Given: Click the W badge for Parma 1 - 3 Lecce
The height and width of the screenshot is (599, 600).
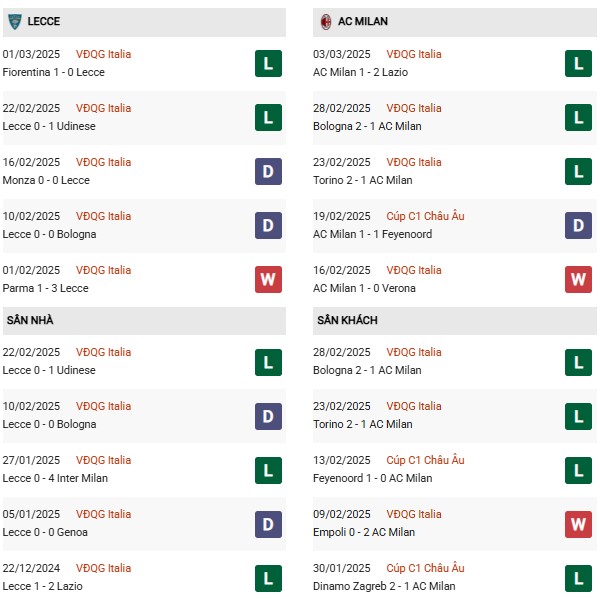Looking at the screenshot, I should coord(268,279).
